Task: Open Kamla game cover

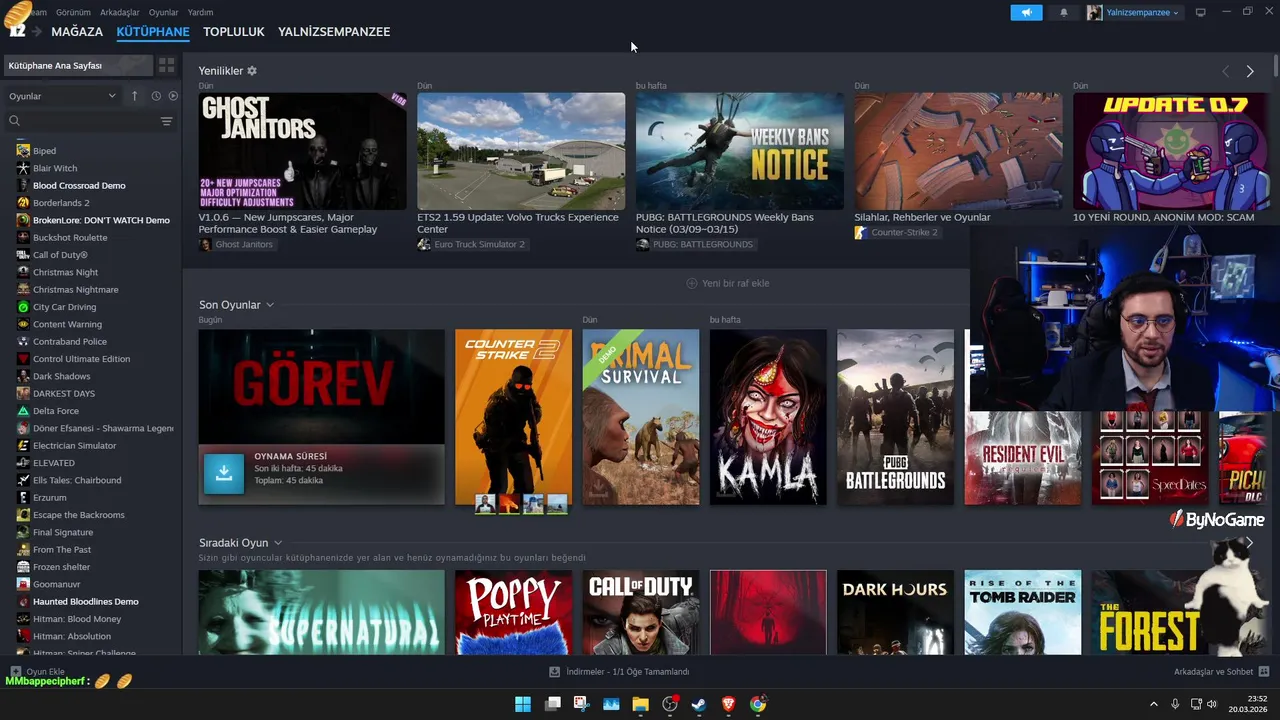Action: (x=768, y=417)
